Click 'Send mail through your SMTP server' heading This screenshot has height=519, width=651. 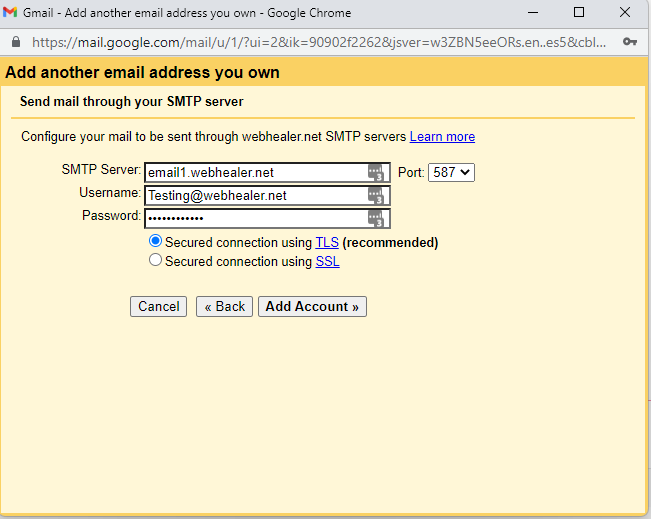132,102
